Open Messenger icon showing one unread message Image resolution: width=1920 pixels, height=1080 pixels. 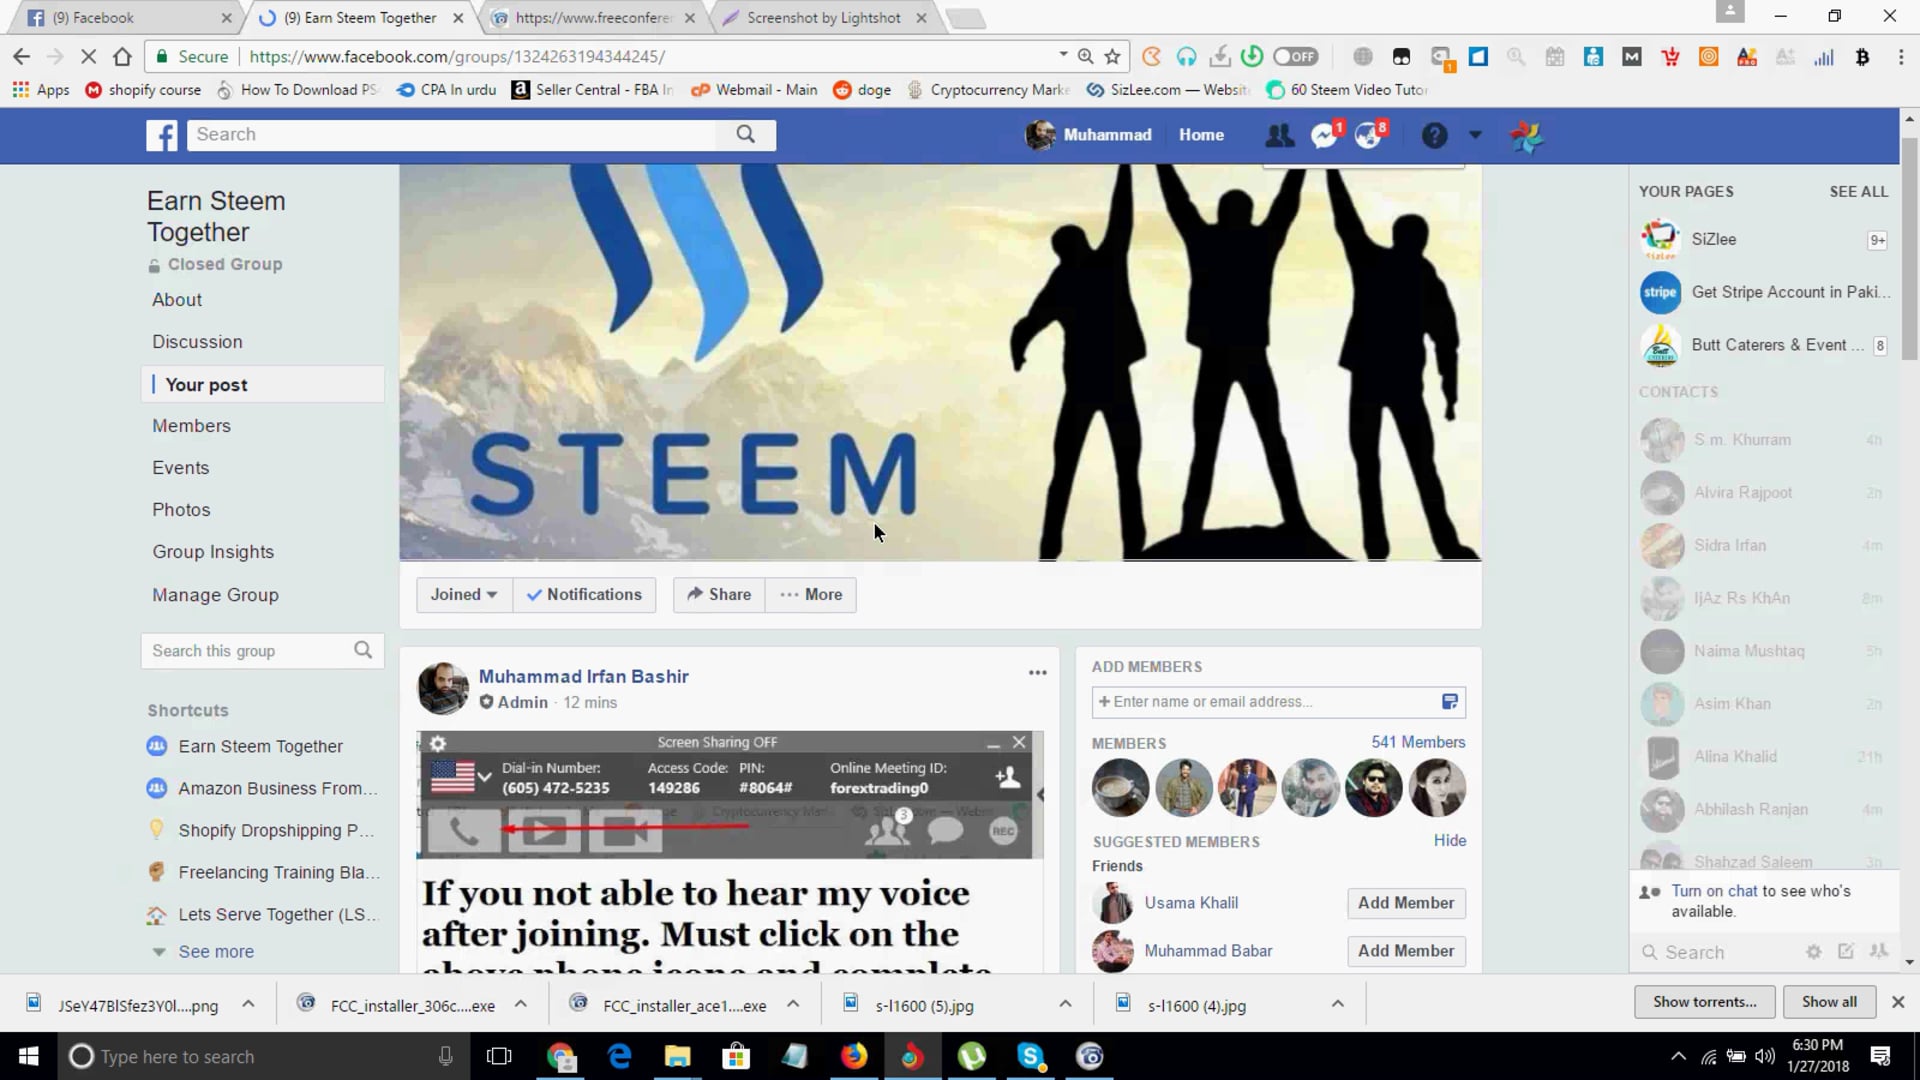coord(1322,135)
